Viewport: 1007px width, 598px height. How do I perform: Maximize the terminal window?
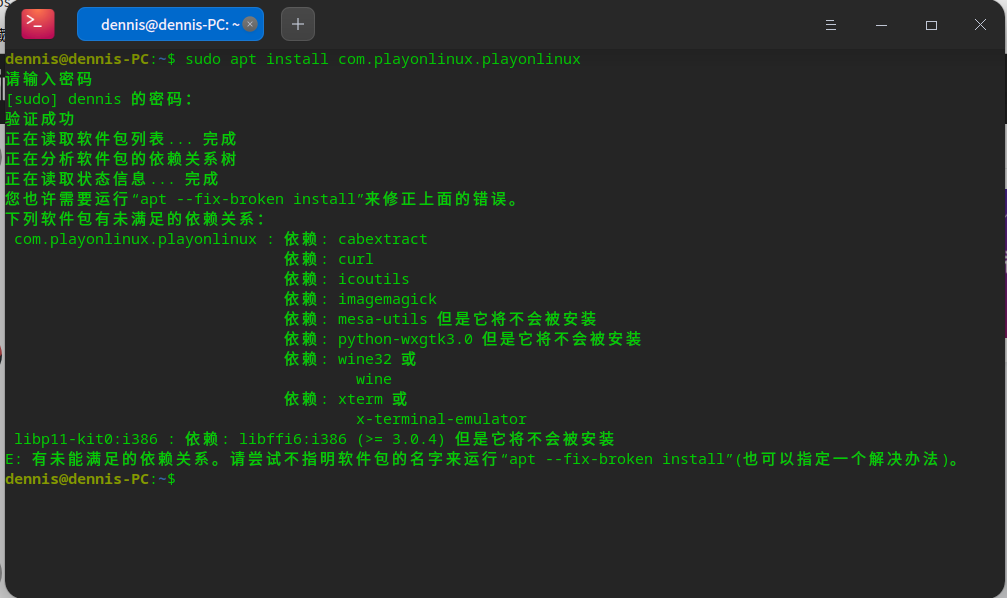[x=931, y=25]
